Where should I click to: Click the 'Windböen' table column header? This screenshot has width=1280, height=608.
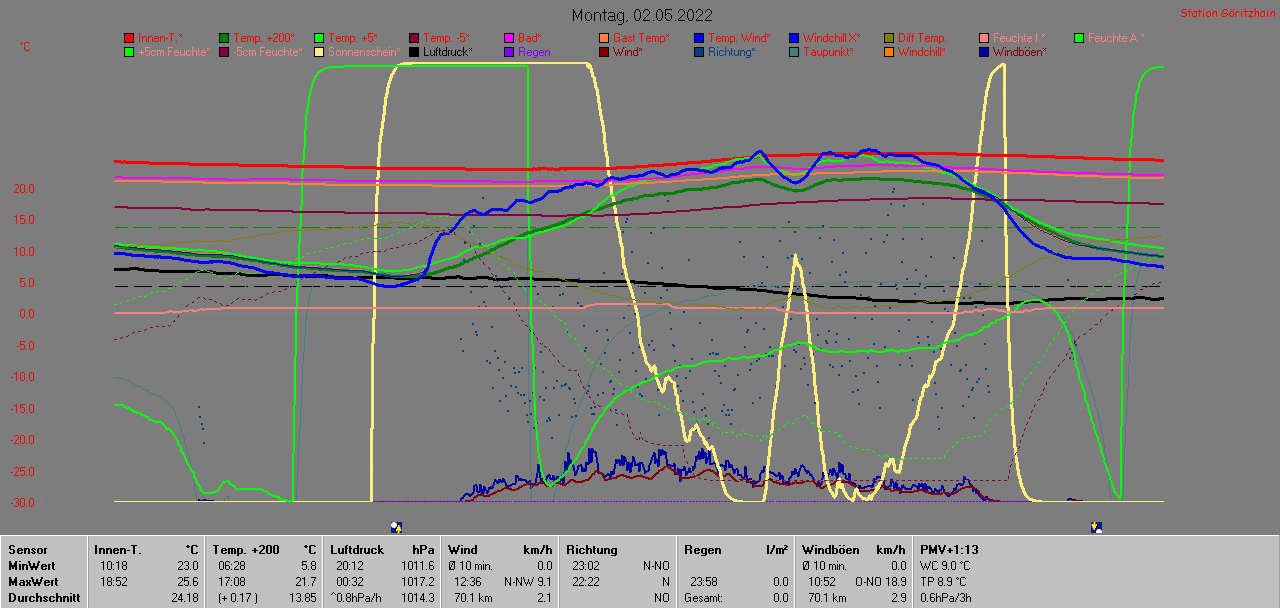[829, 550]
